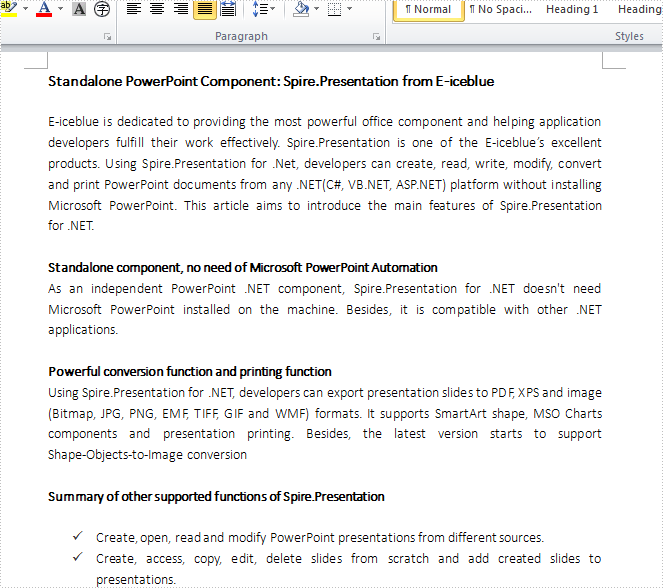Click 'Powerful conversion function' heading
This screenshot has height=588, width=663.
click(x=190, y=372)
